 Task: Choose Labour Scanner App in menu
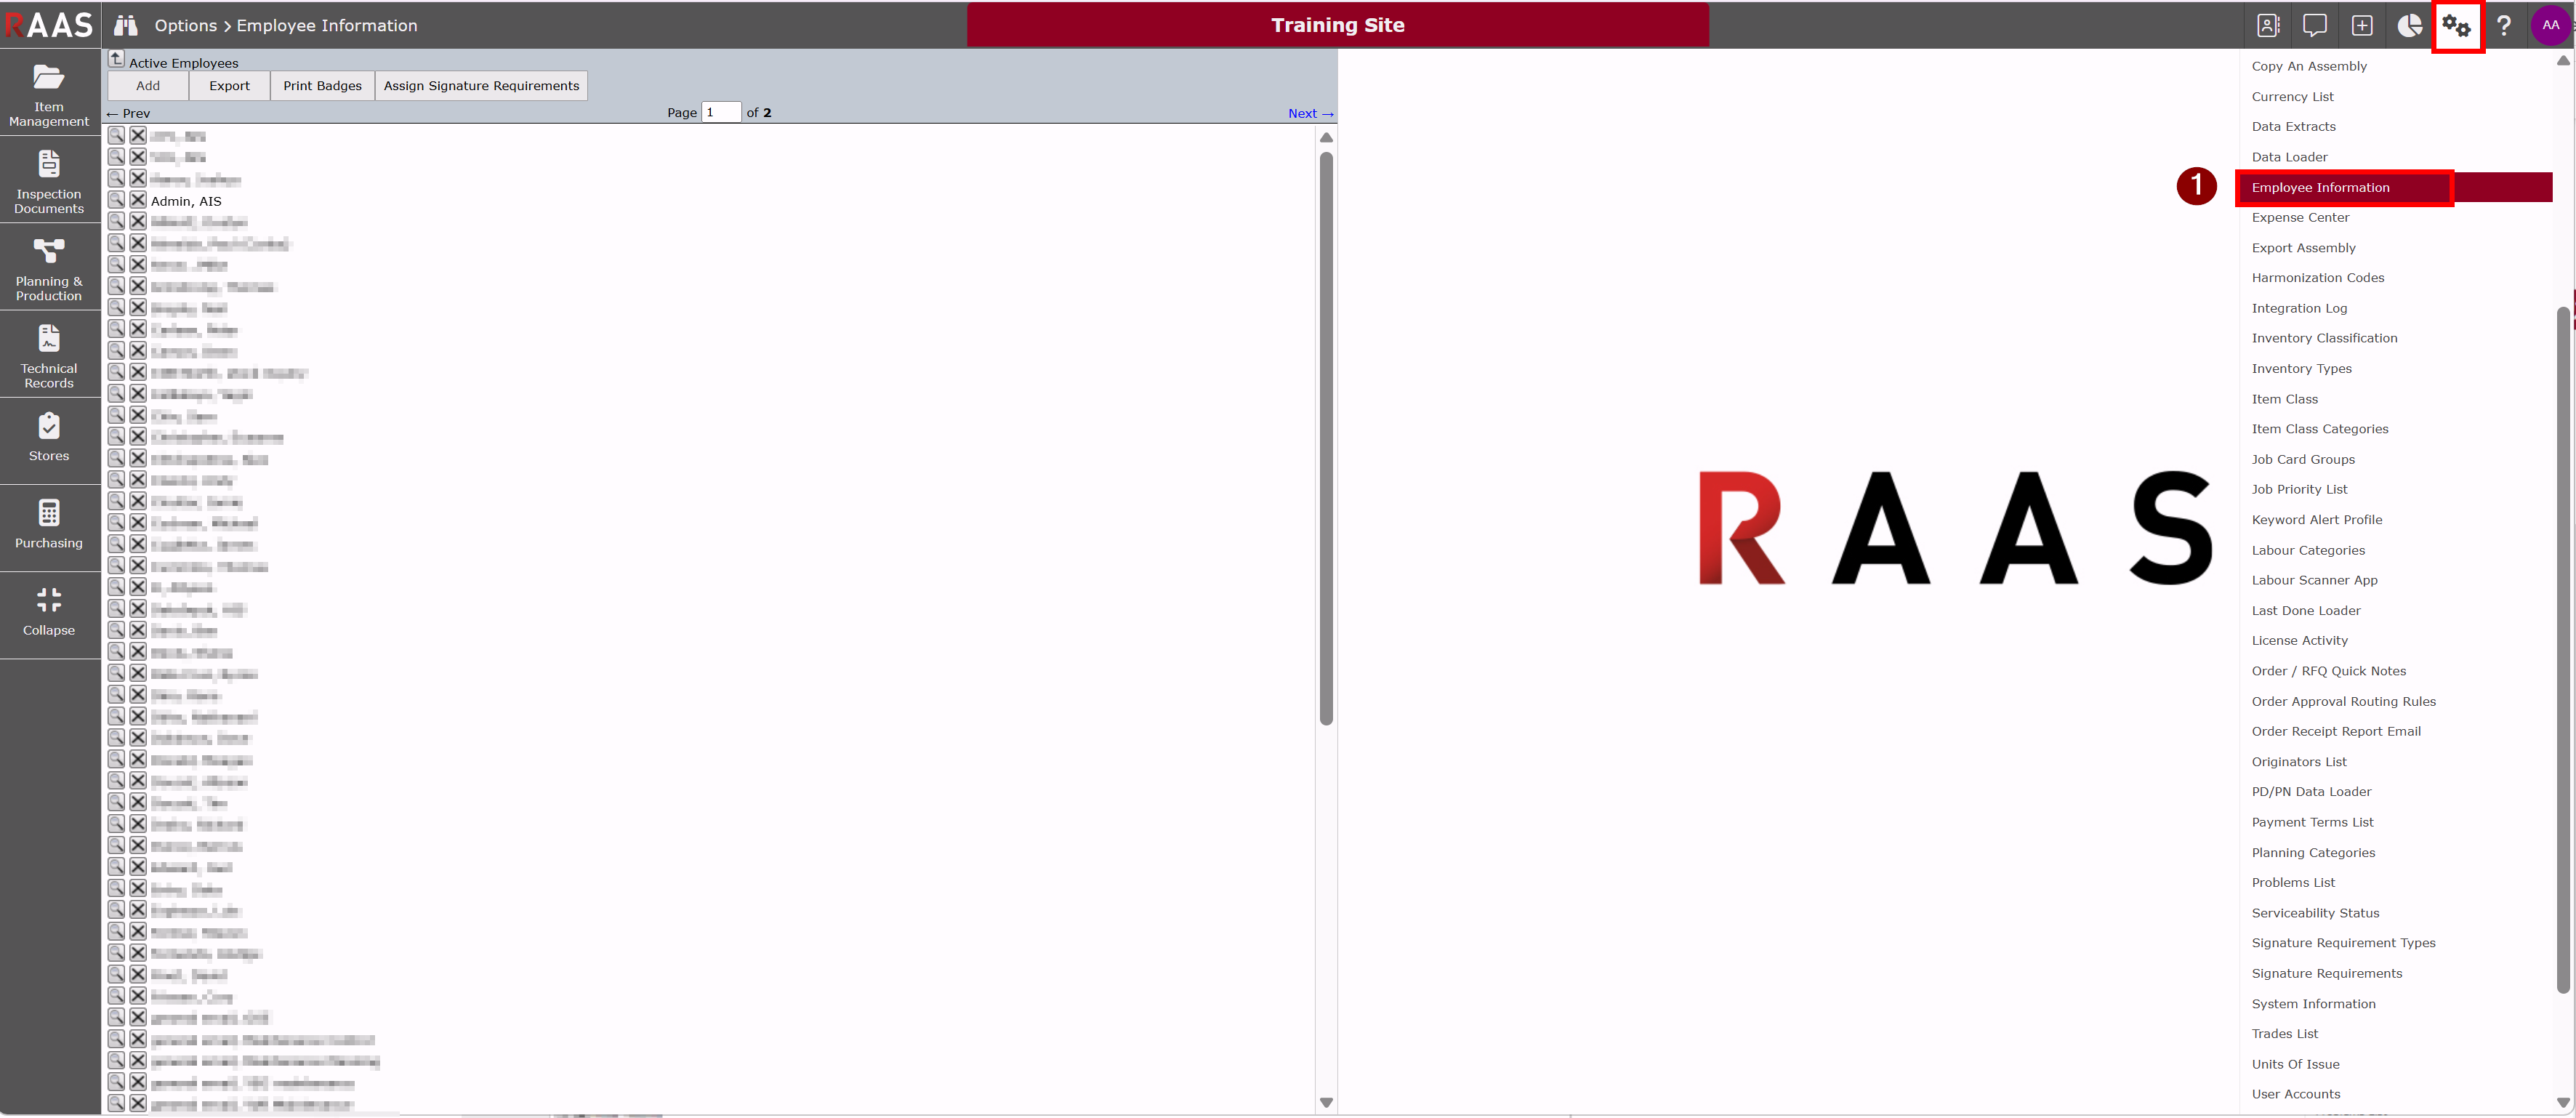(x=2314, y=580)
